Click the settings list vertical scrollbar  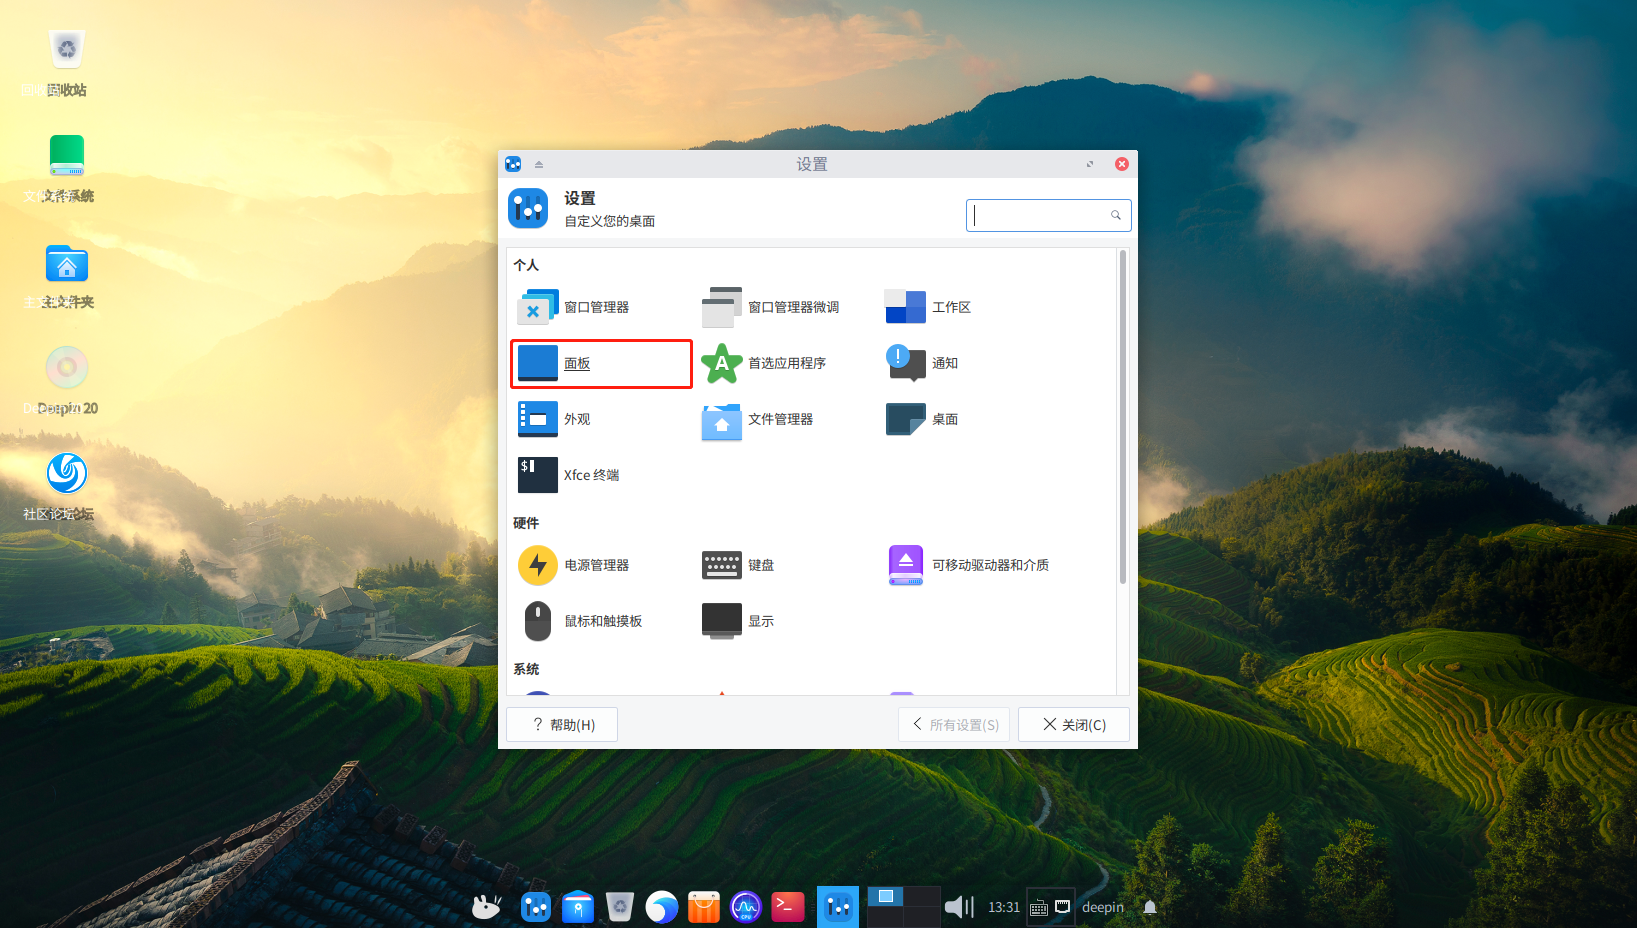[x=1123, y=420]
